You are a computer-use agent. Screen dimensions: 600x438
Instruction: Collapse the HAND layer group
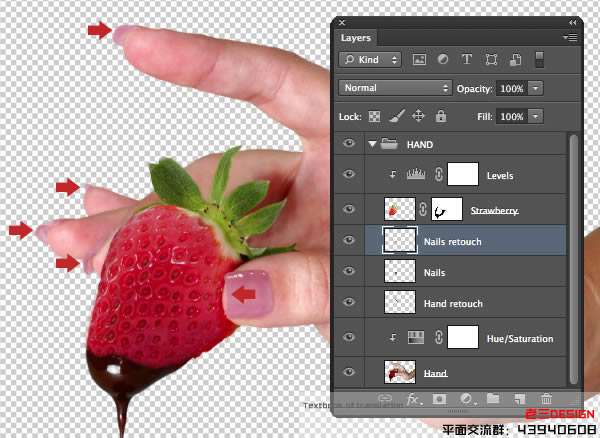pyautogui.click(x=373, y=145)
